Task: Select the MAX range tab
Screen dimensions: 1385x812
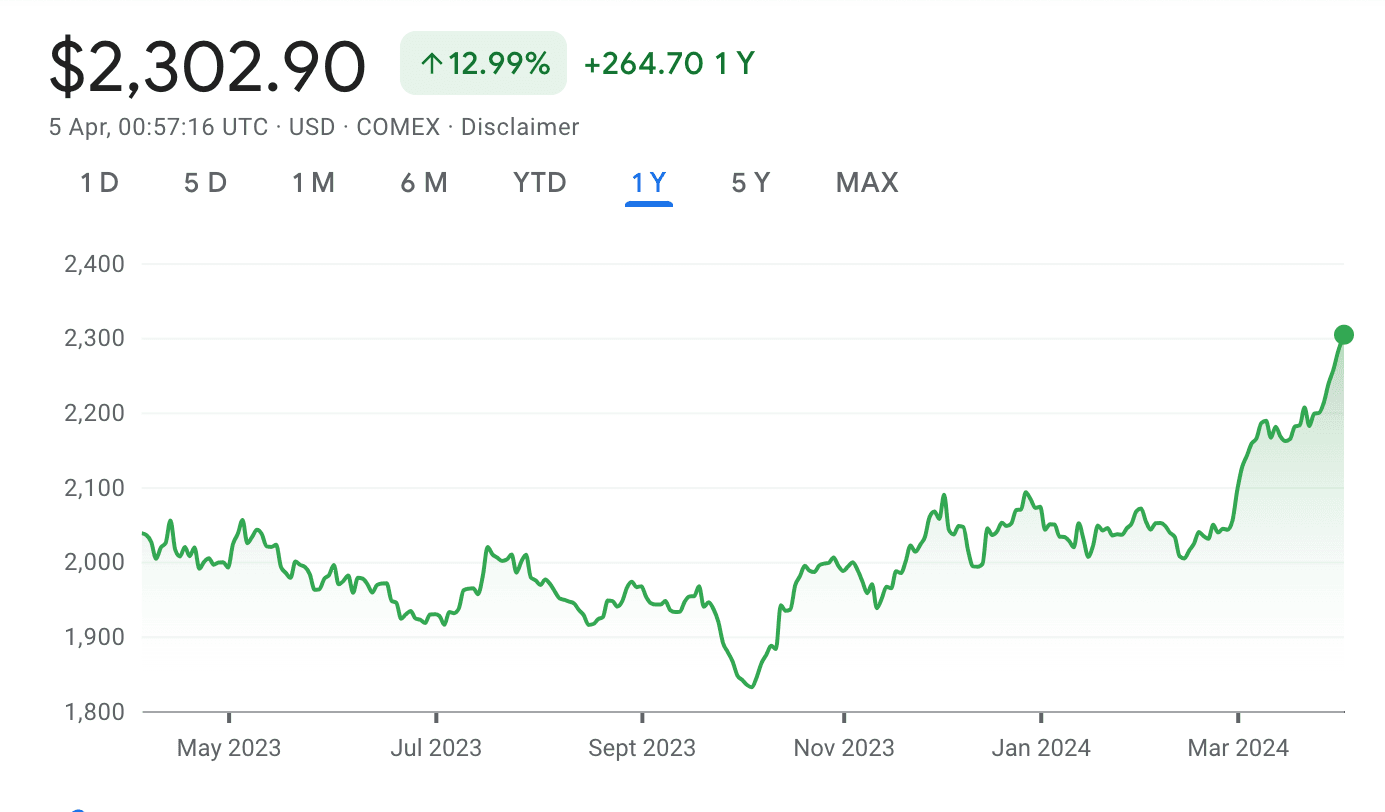Action: coord(867,183)
